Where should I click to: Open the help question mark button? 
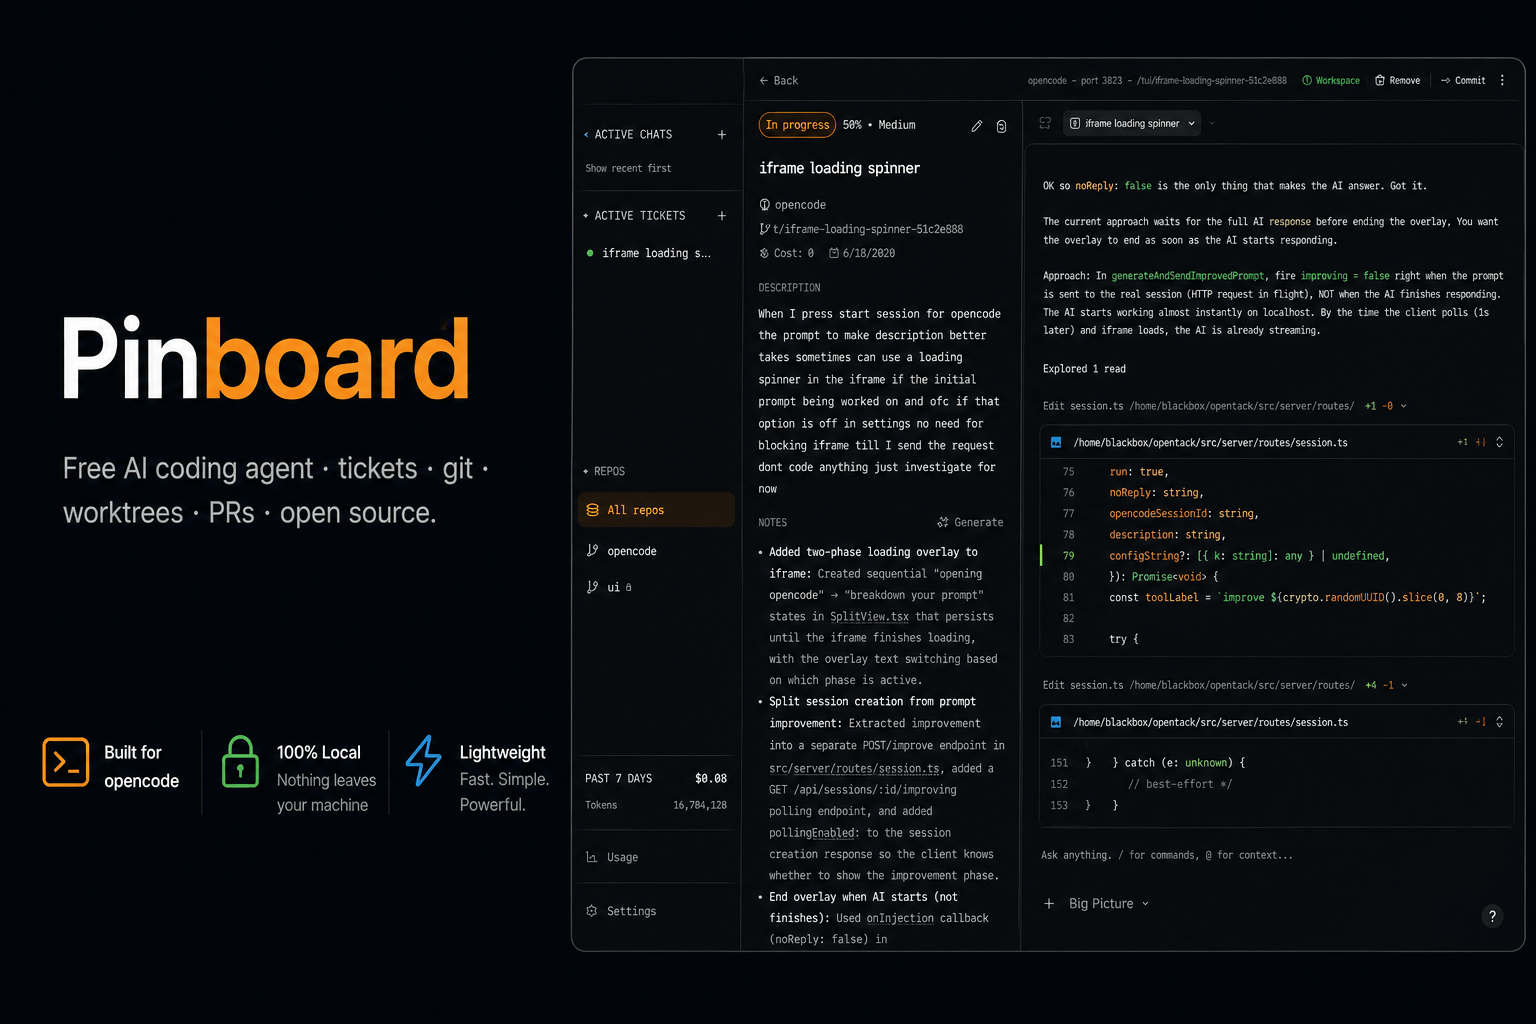pos(1492,916)
